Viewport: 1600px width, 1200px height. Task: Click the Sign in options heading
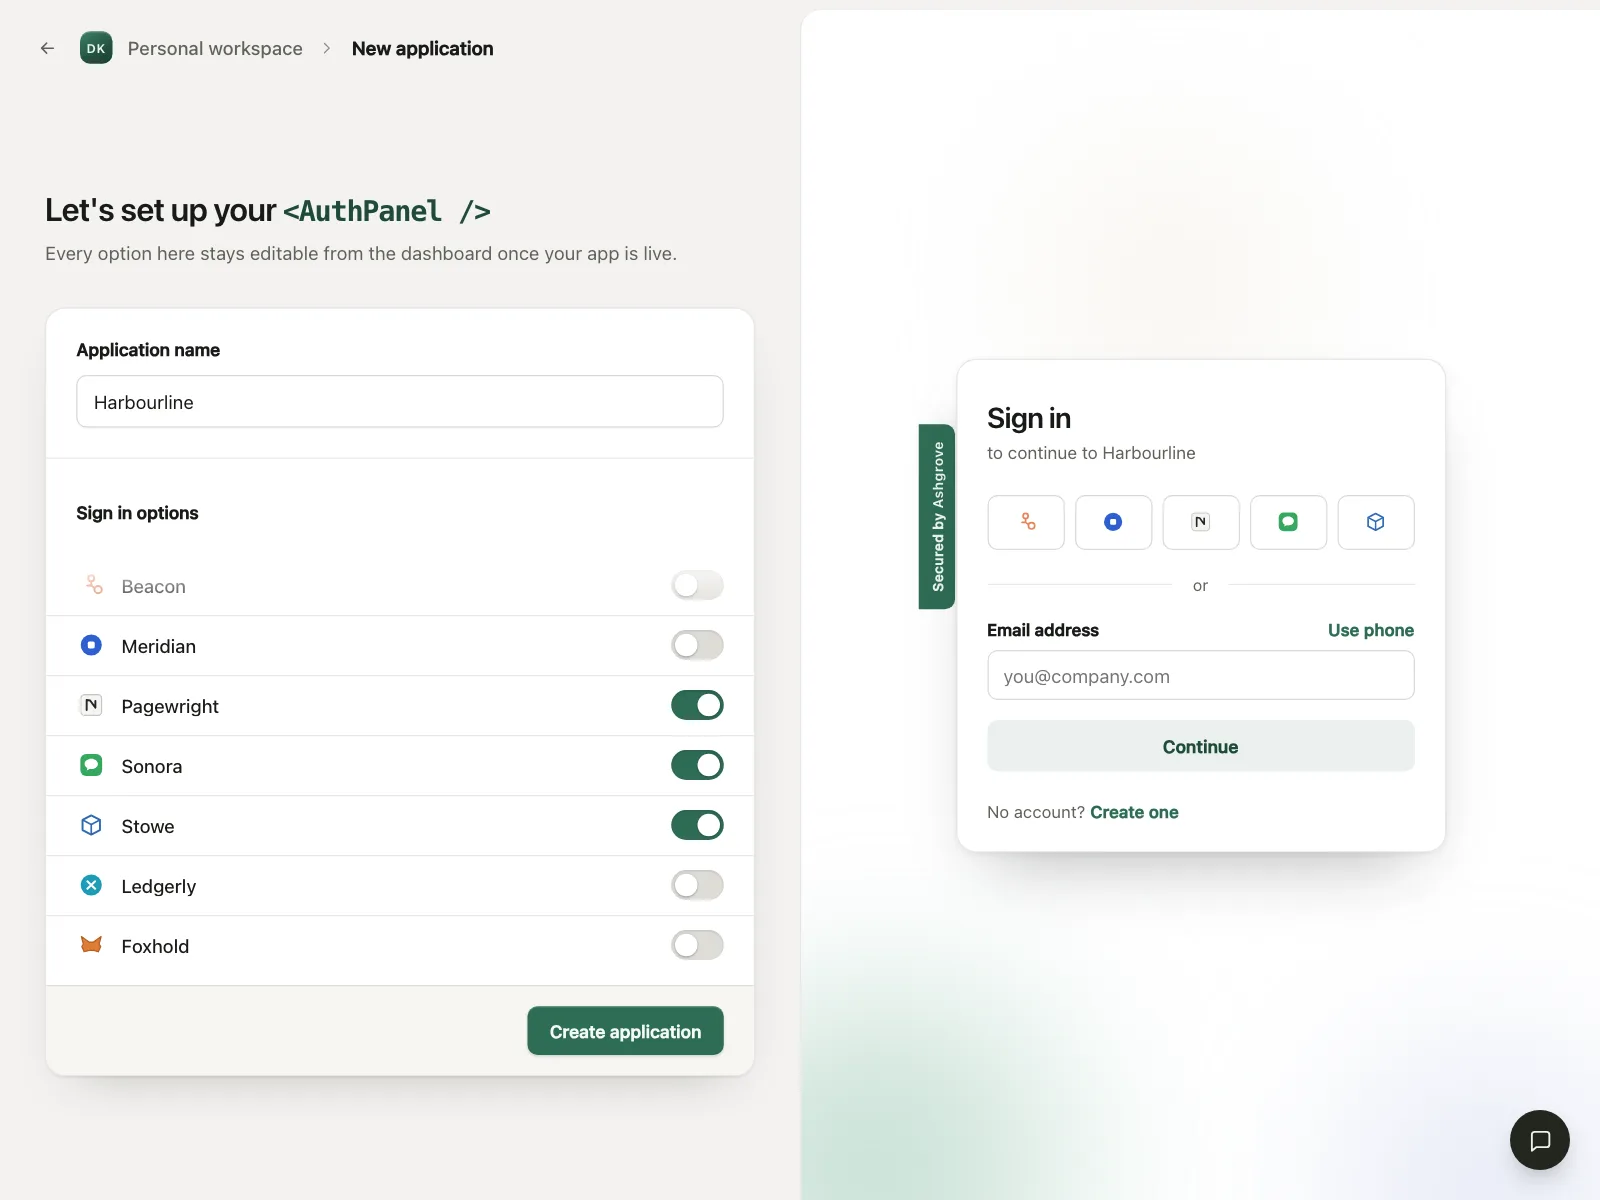click(x=137, y=513)
